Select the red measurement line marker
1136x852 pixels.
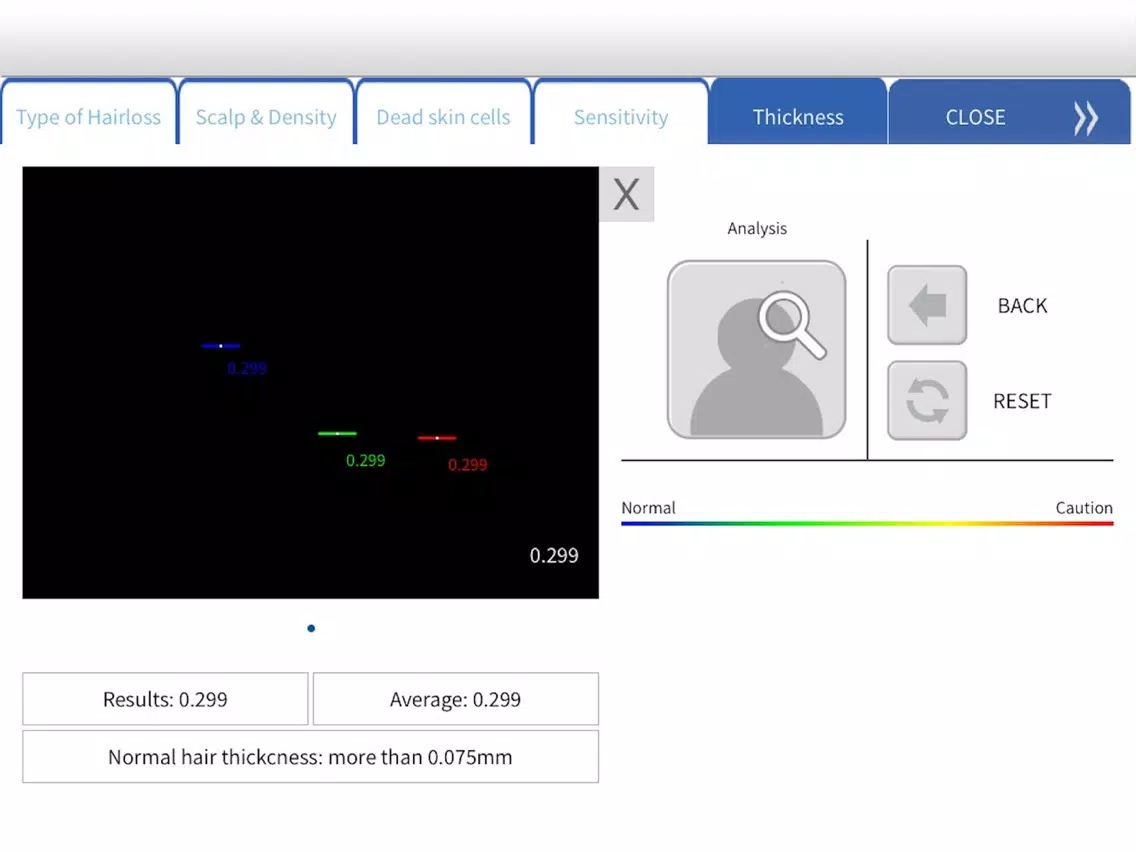point(437,438)
